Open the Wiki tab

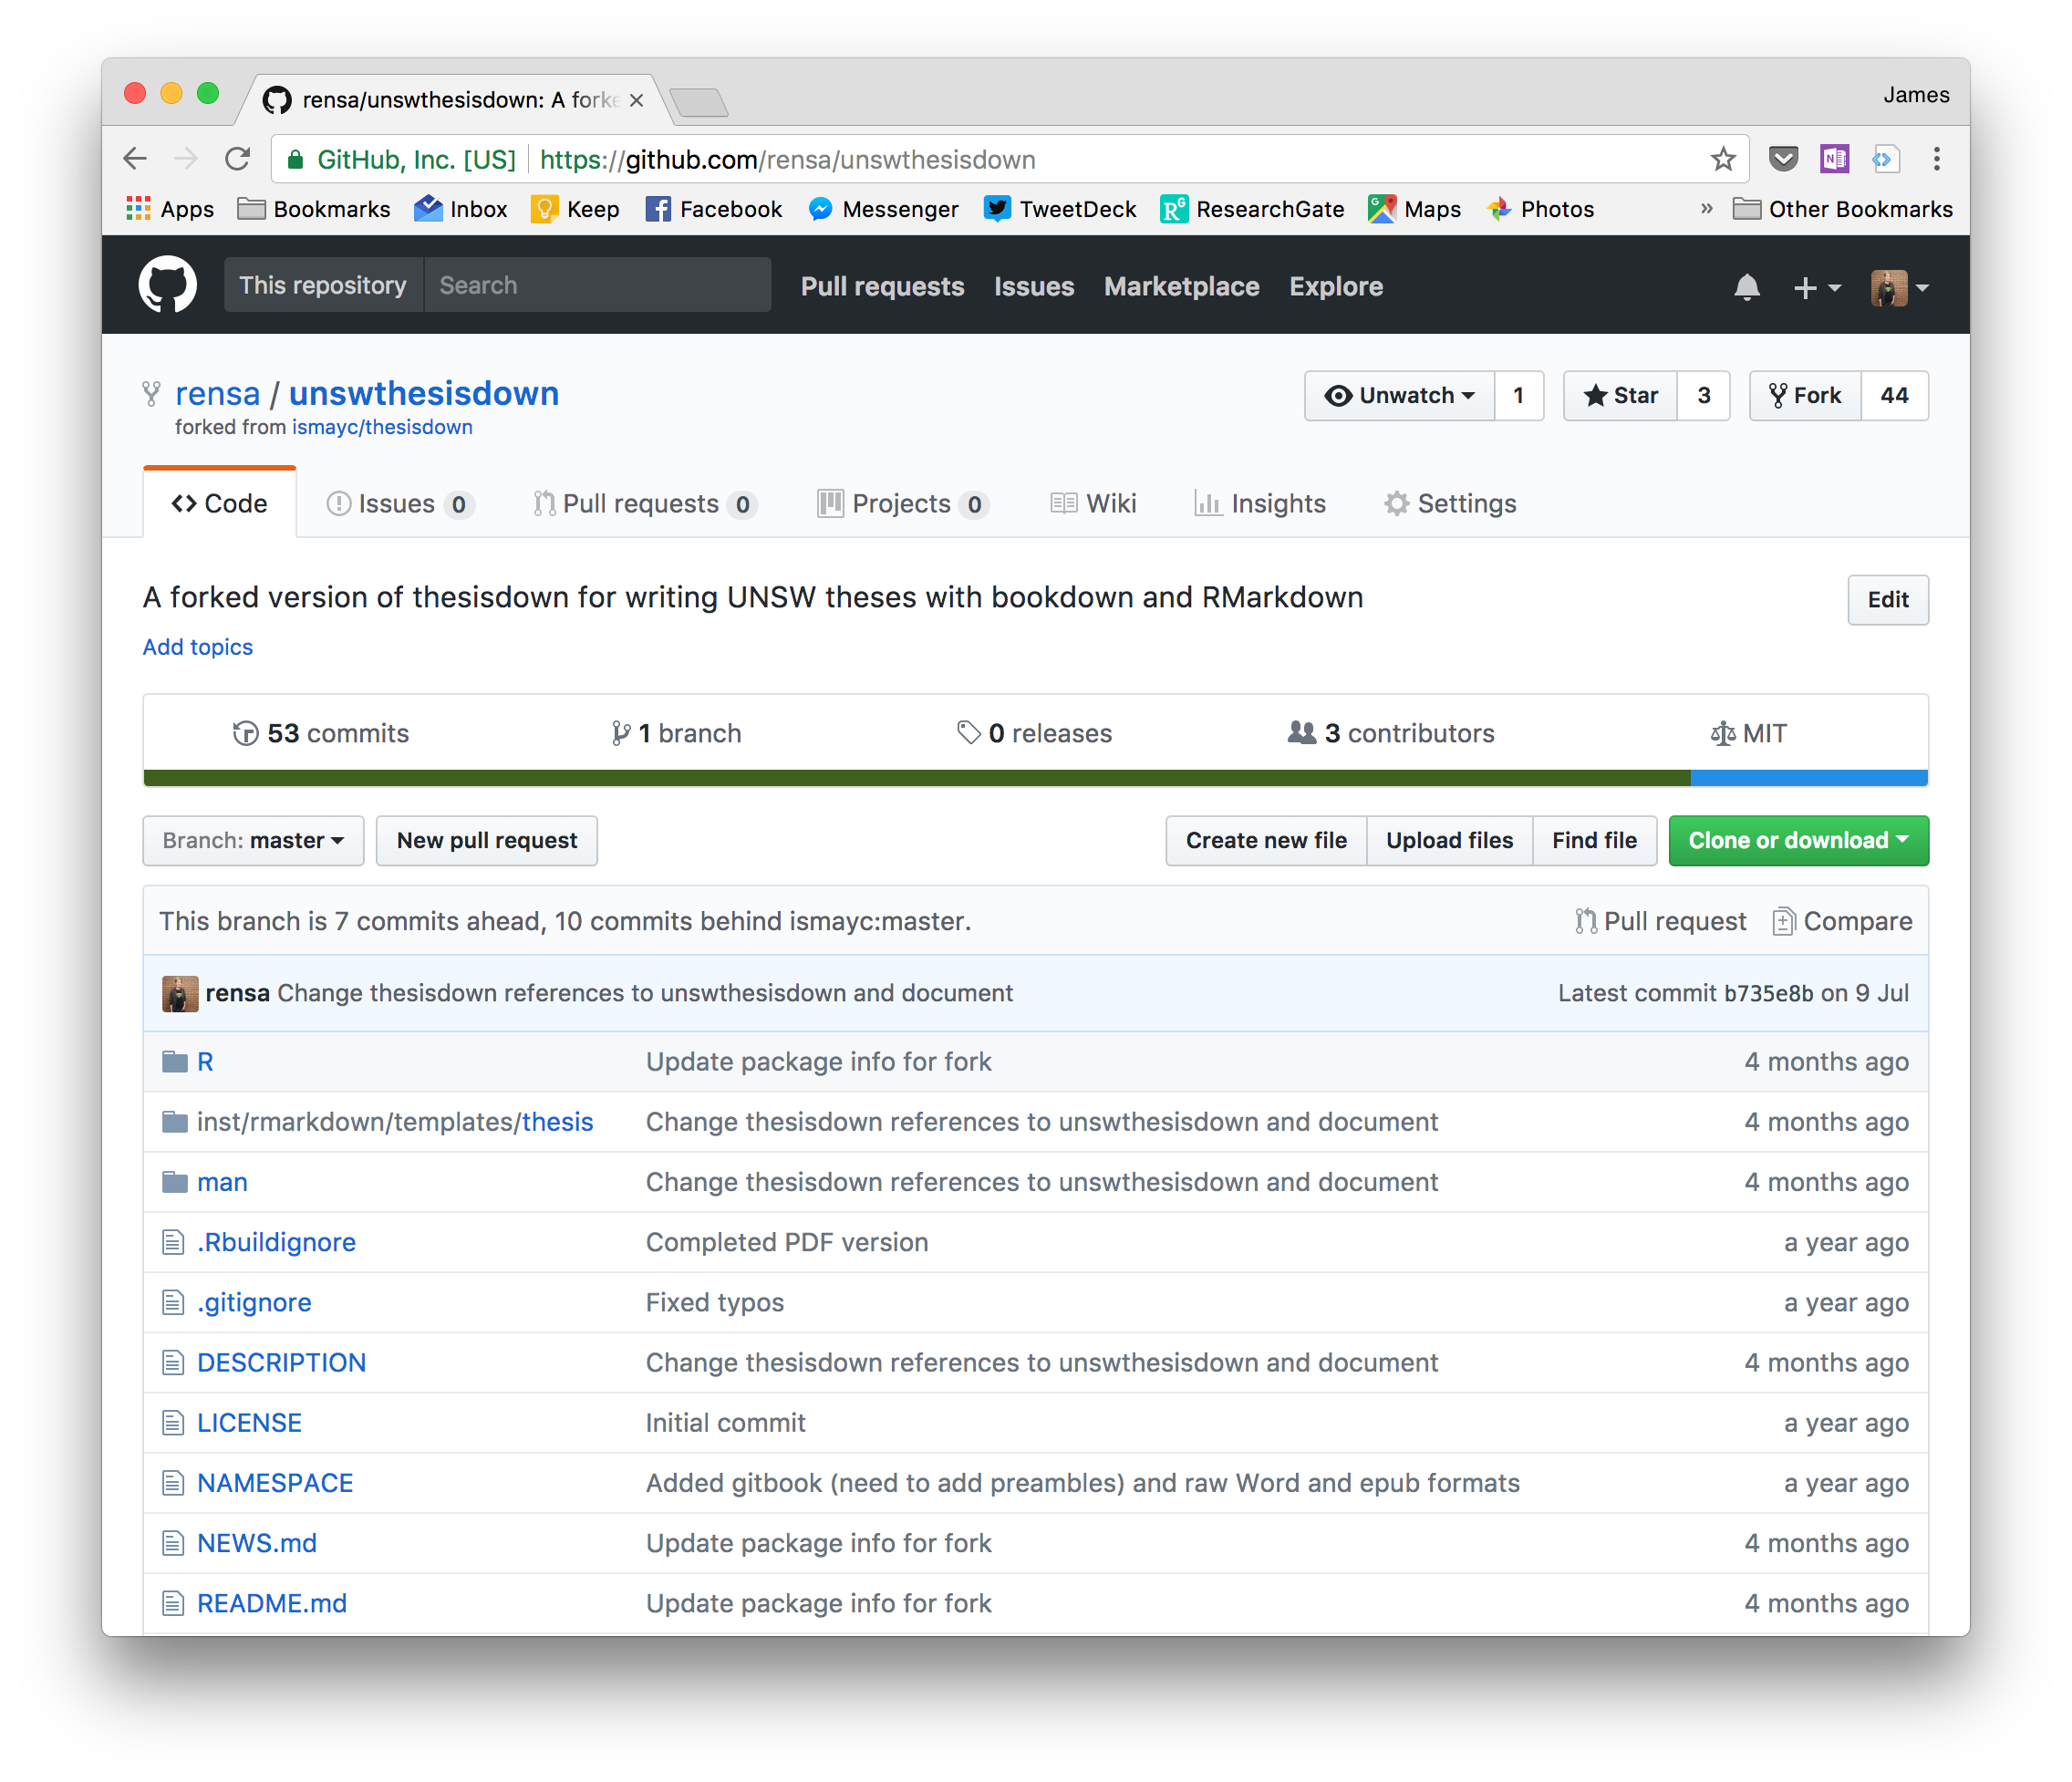point(1093,504)
